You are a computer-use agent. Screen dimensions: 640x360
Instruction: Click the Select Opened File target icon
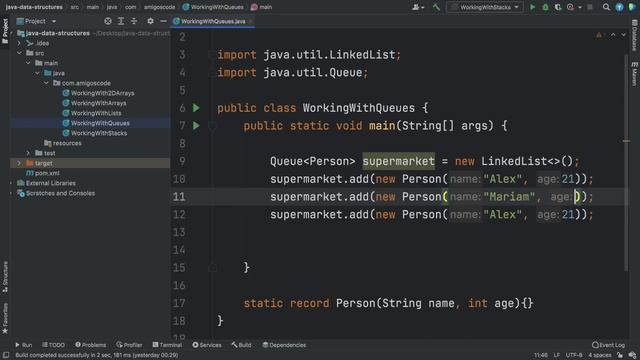108,21
